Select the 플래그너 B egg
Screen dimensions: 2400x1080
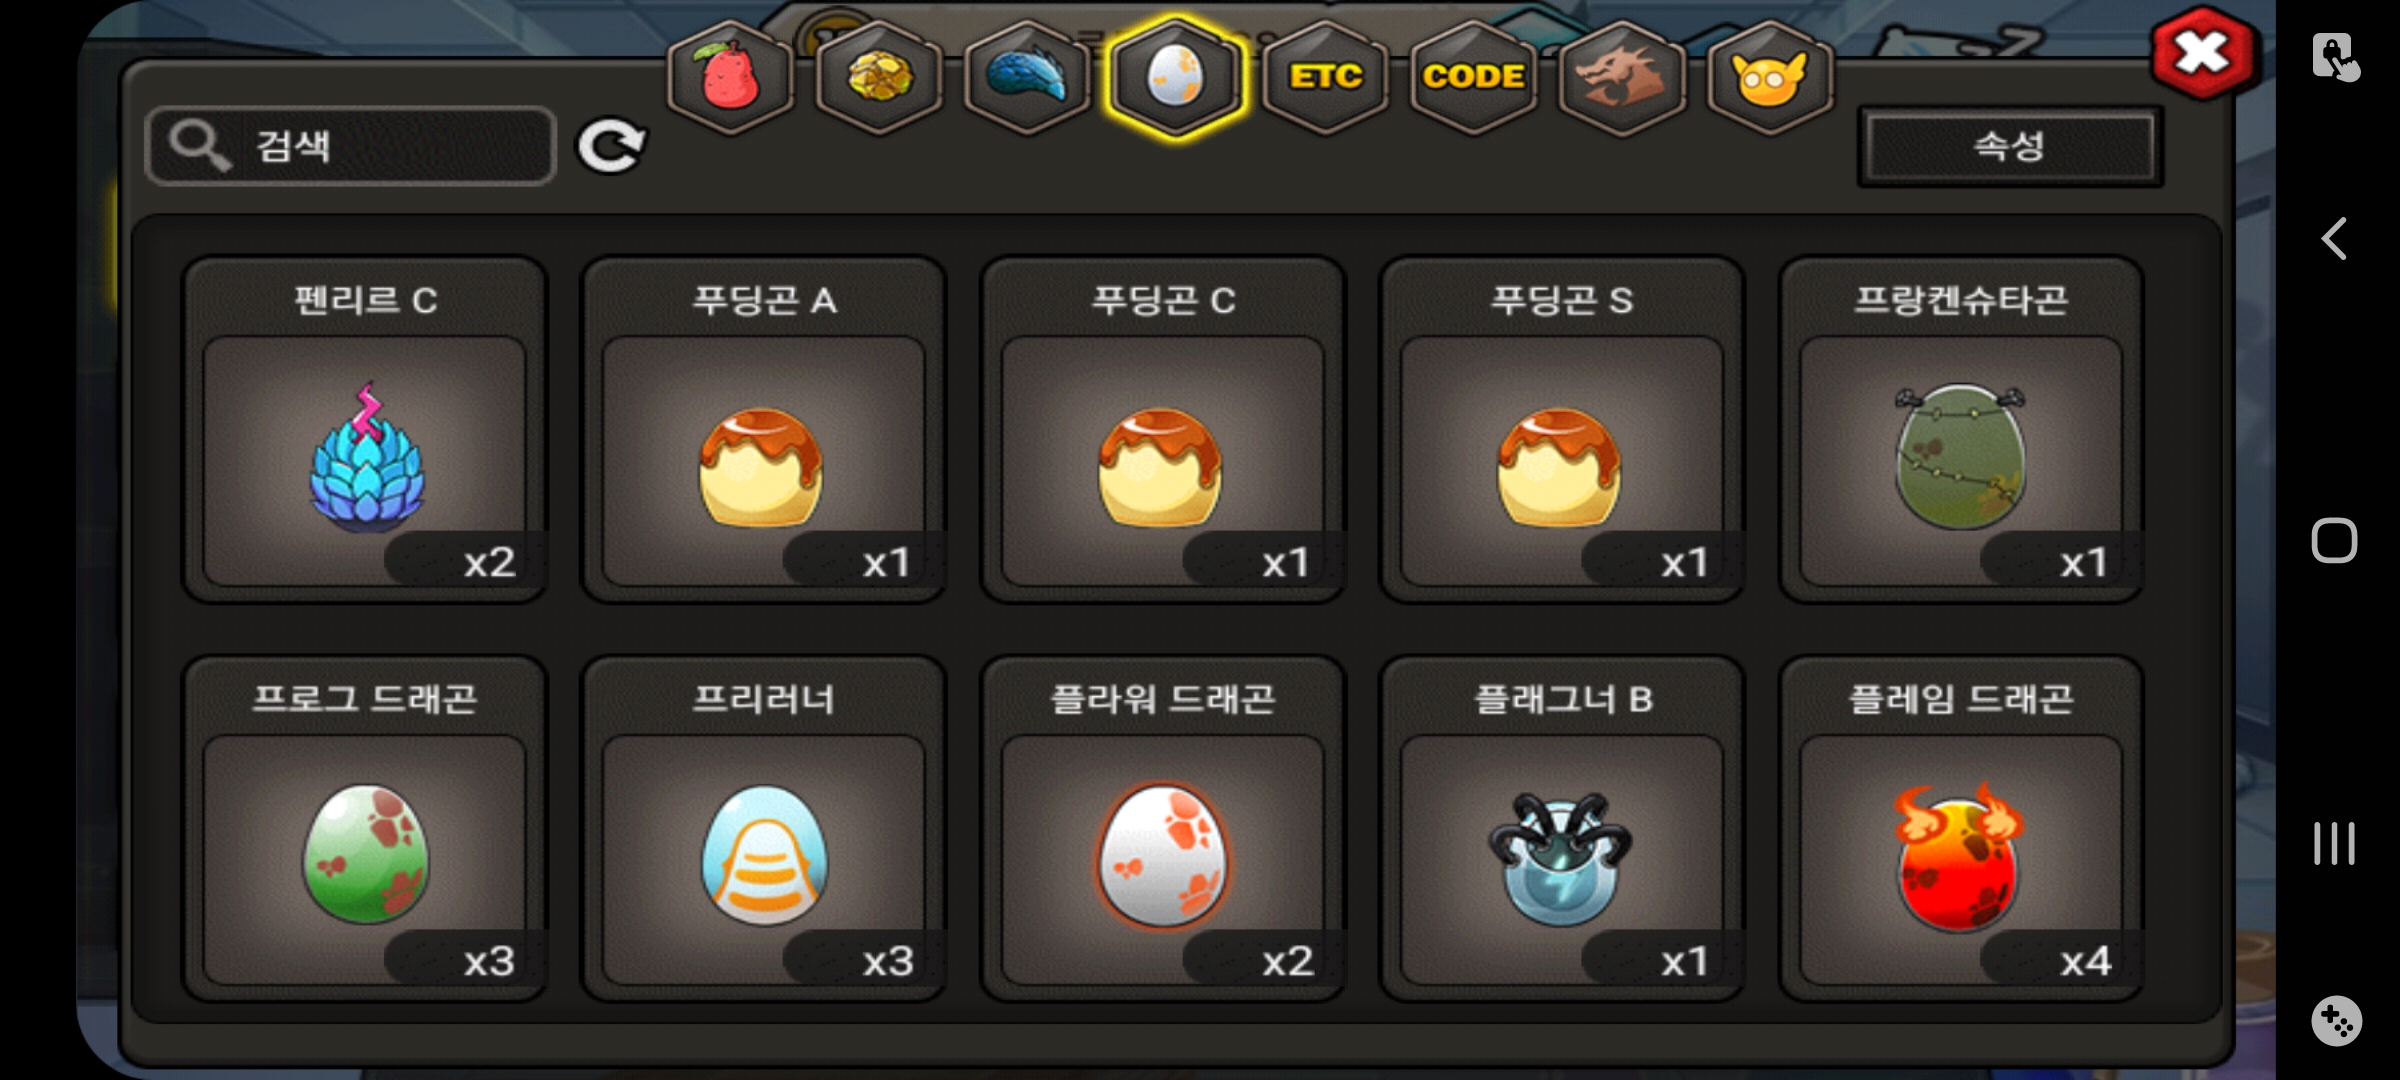tap(1562, 829)
